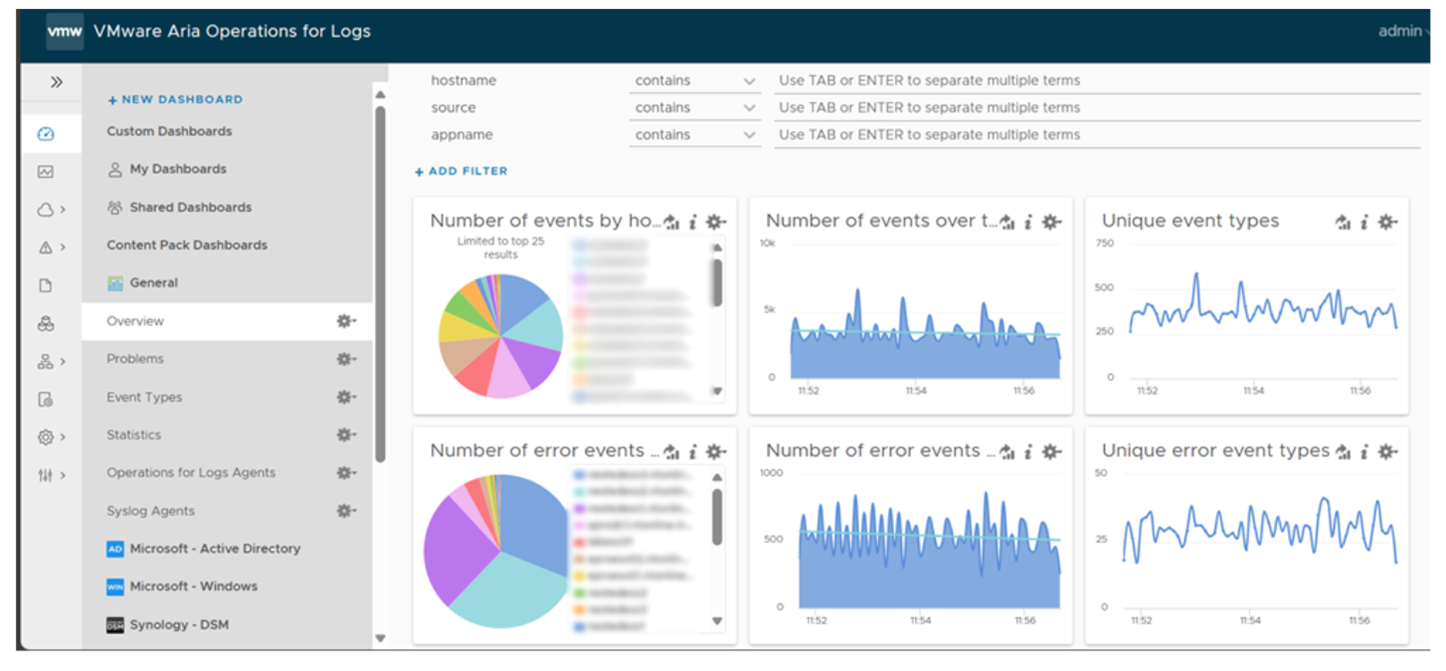
Task: Open the admin user menu
Action: (1402, 31)
